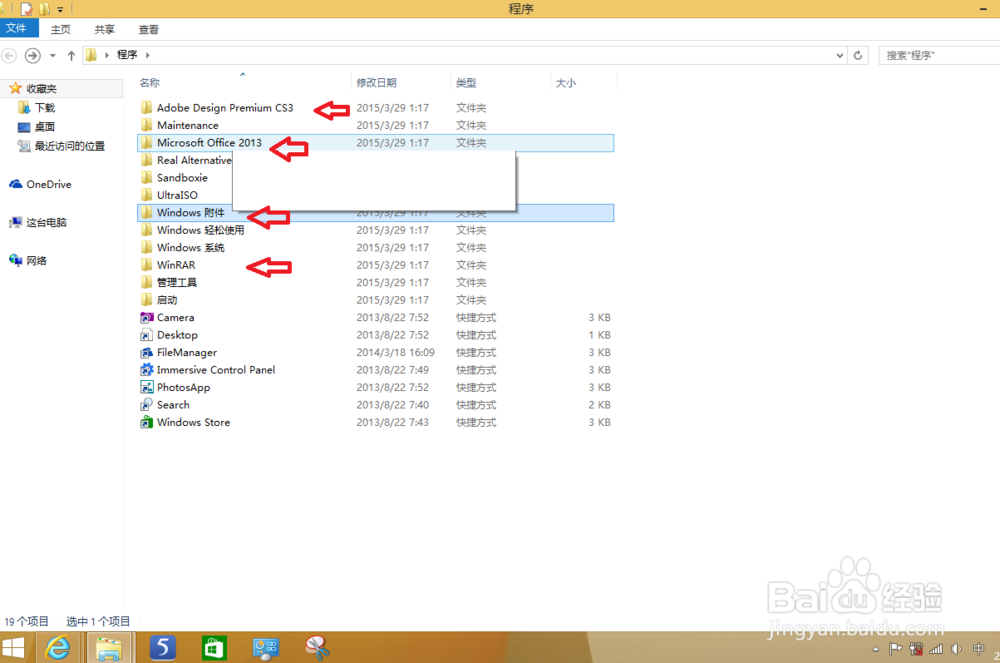Click the input method 中 tray indicator

tap(978, 649)
